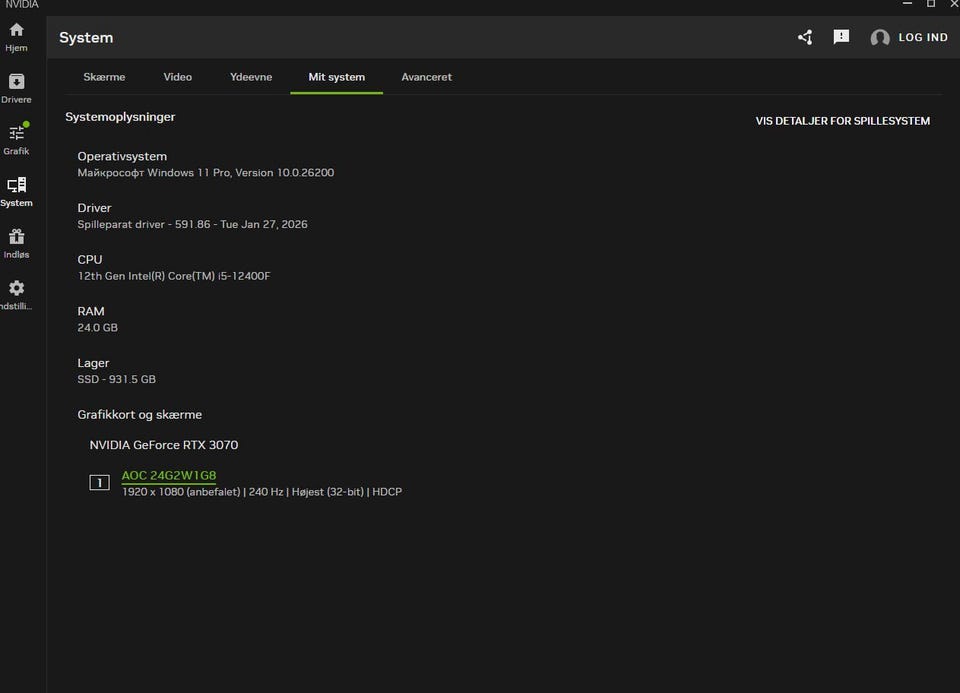Switch to the Ydeevne tab
The height and width of the screenshot is (693, 960).
pos(251,77)
